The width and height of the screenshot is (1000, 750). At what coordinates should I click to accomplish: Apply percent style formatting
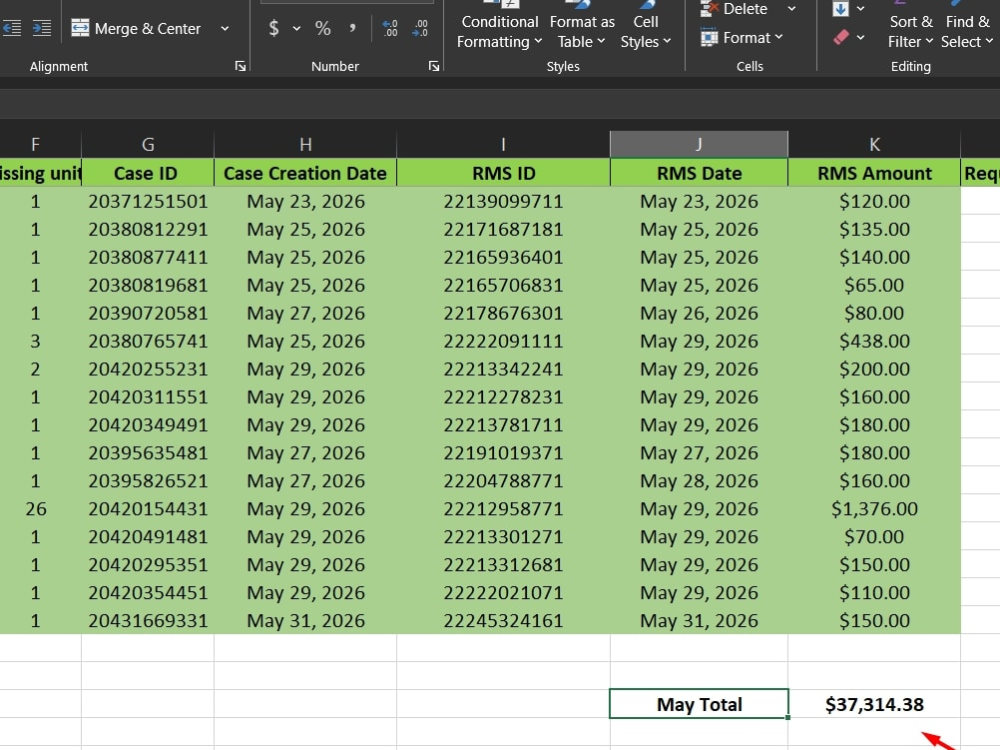pyautogui.click(x=323, y=28)
